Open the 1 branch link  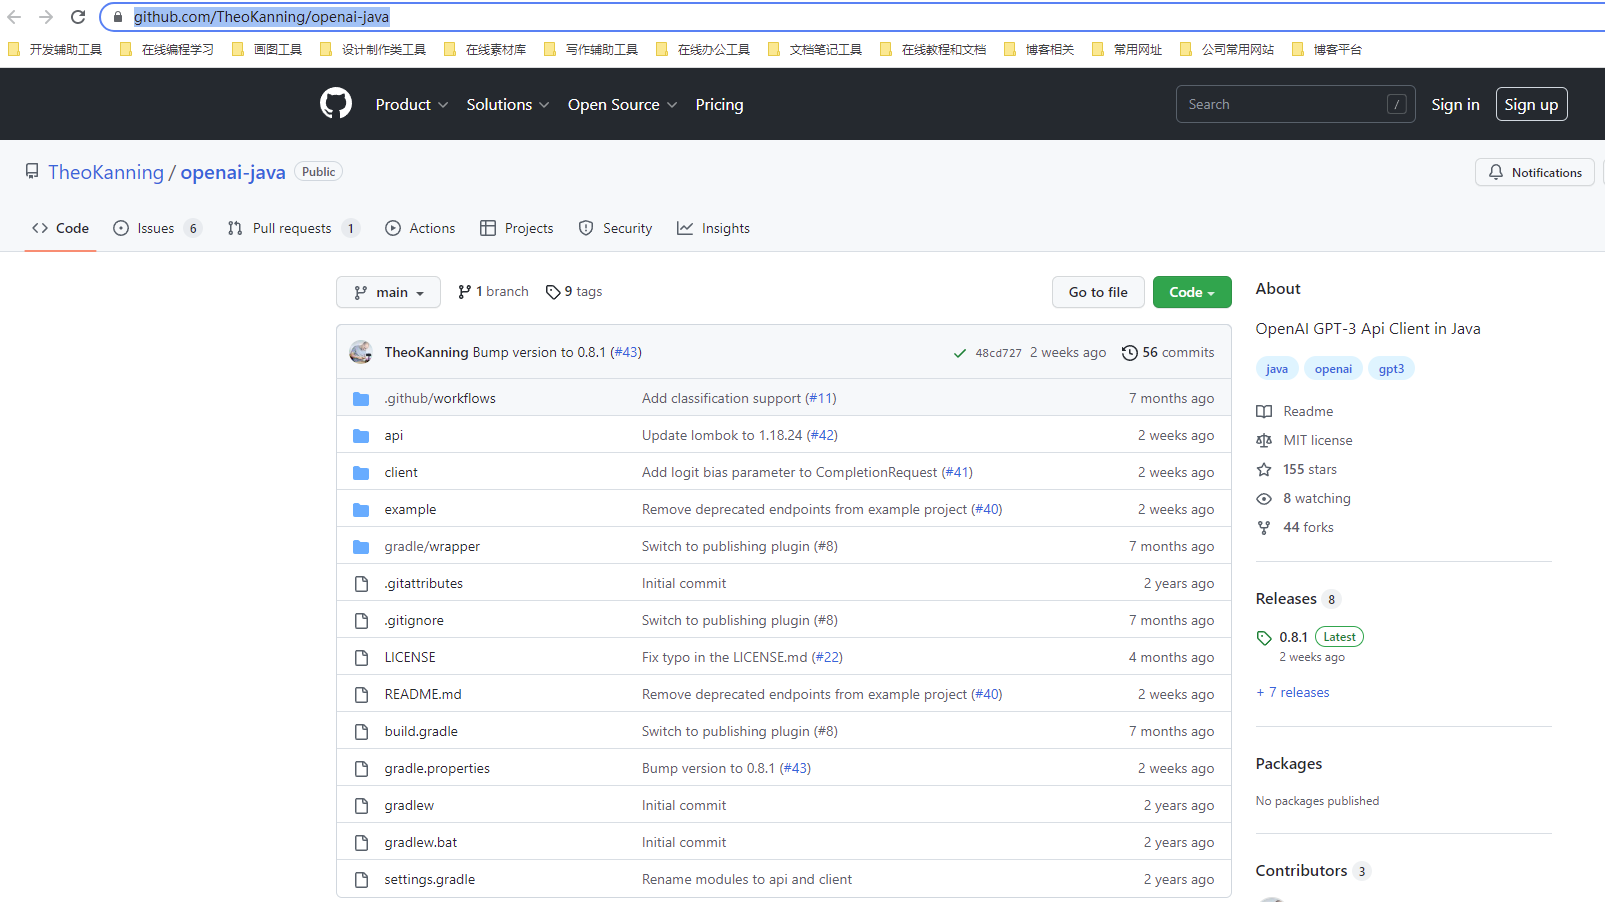[493, 291]
